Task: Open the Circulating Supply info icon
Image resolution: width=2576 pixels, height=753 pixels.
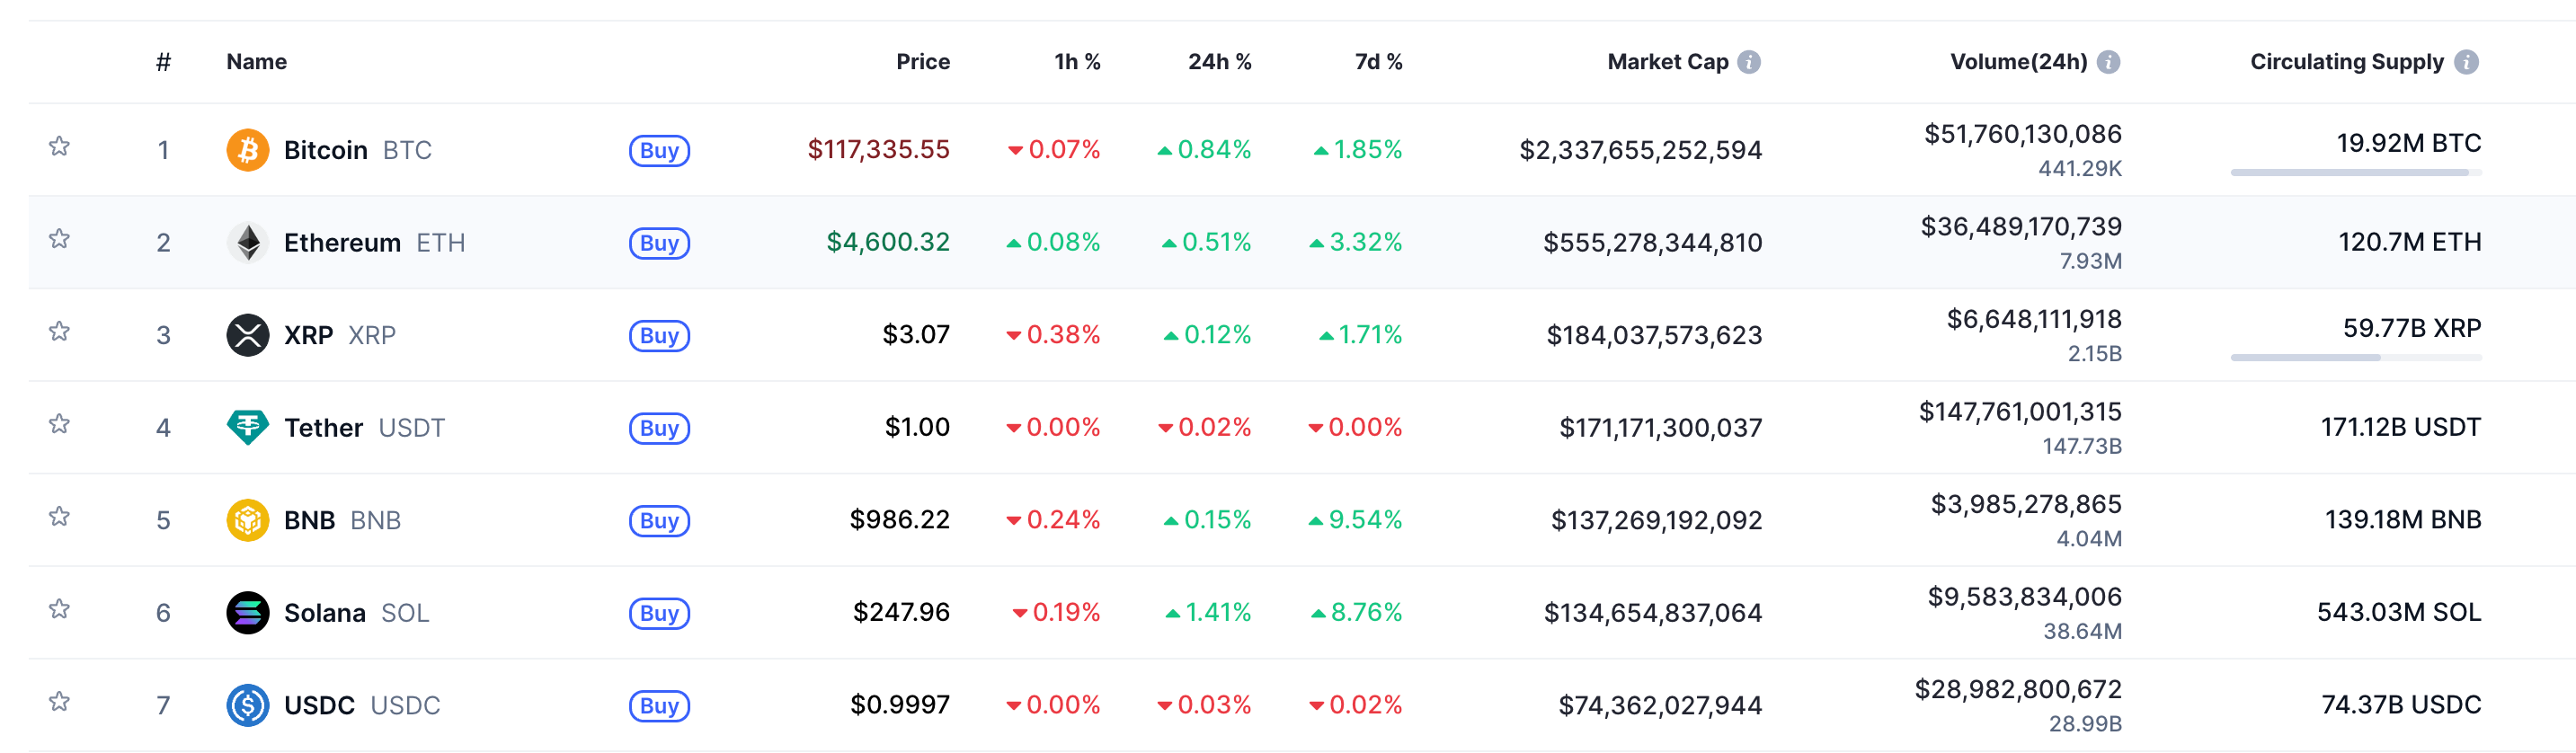Action: point(2467,62)
